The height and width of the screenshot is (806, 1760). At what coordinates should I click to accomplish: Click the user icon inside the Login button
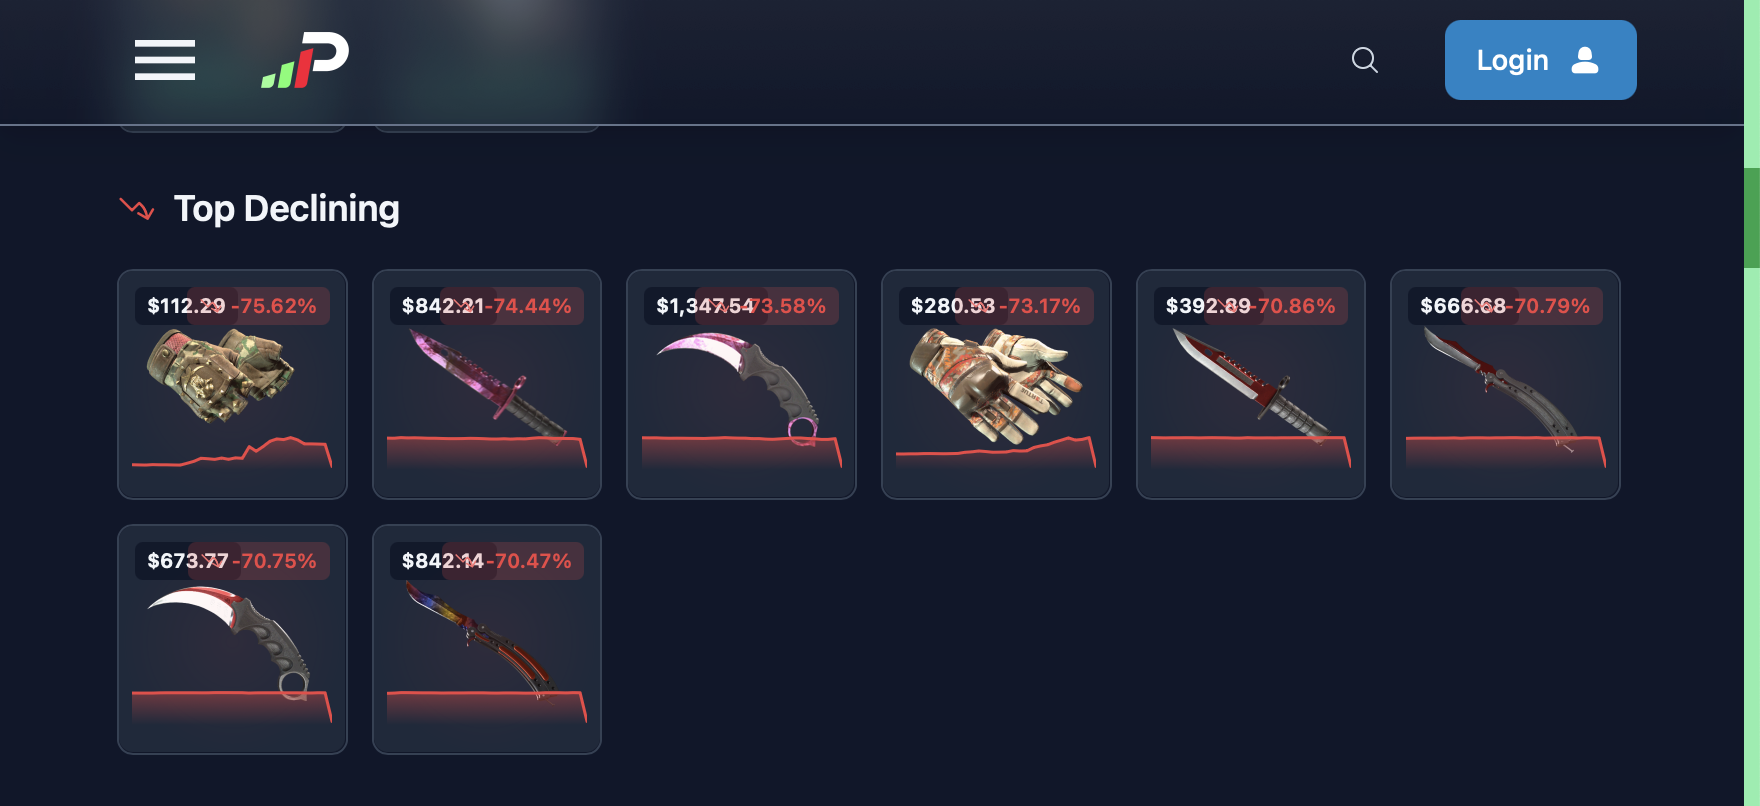coord(1585,60)
